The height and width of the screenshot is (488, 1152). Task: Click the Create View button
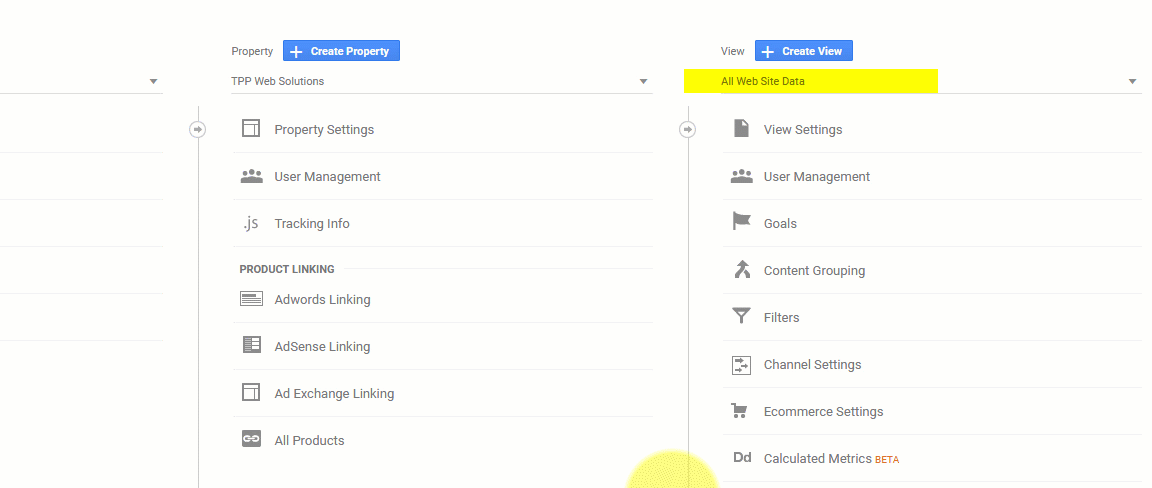[x=804, y=51]
